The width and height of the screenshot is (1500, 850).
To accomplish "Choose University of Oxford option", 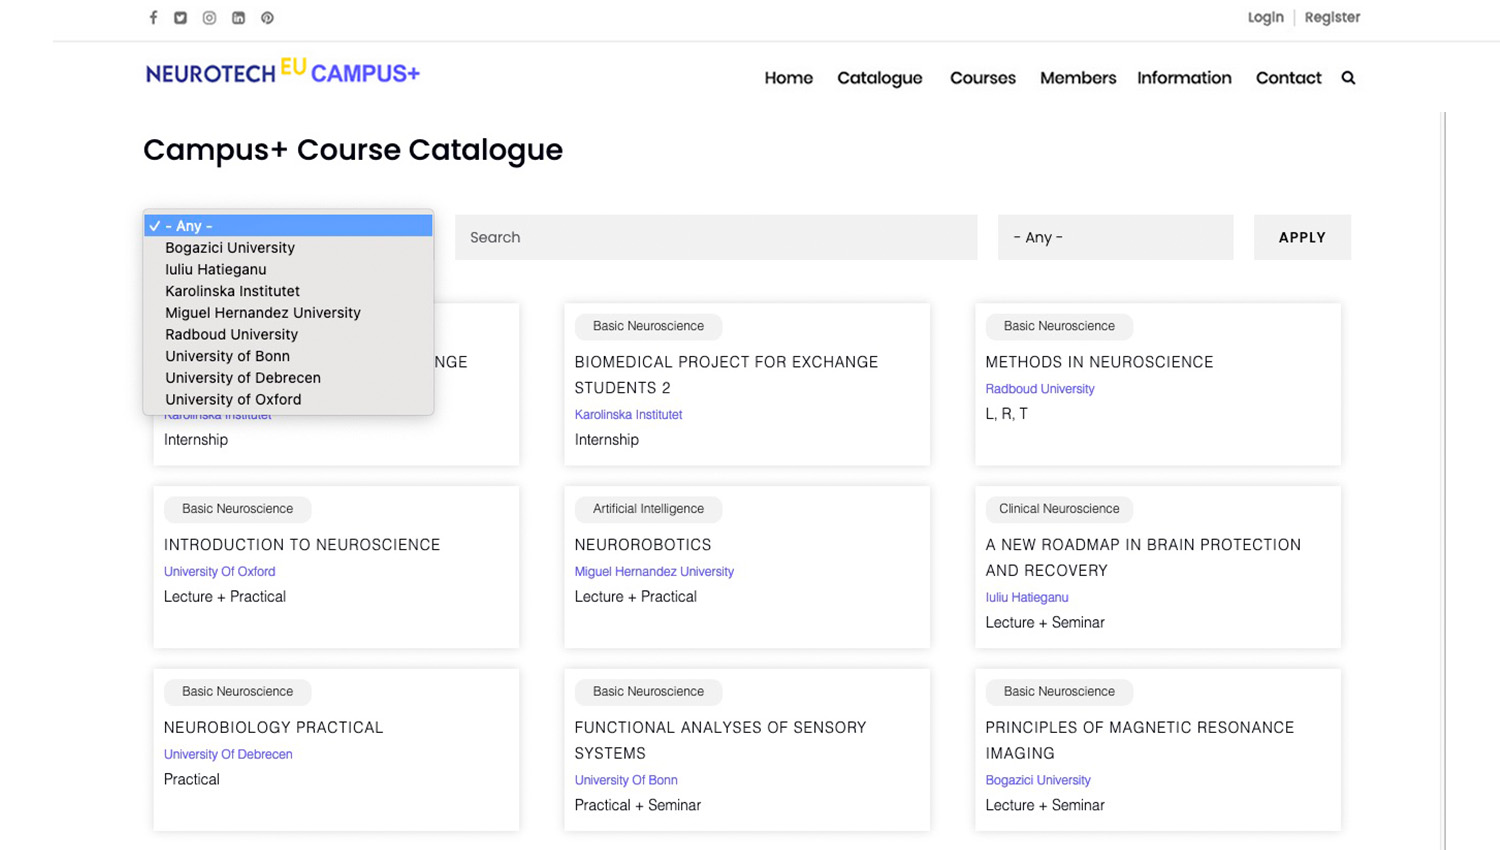I will click(x=233, y=399).
